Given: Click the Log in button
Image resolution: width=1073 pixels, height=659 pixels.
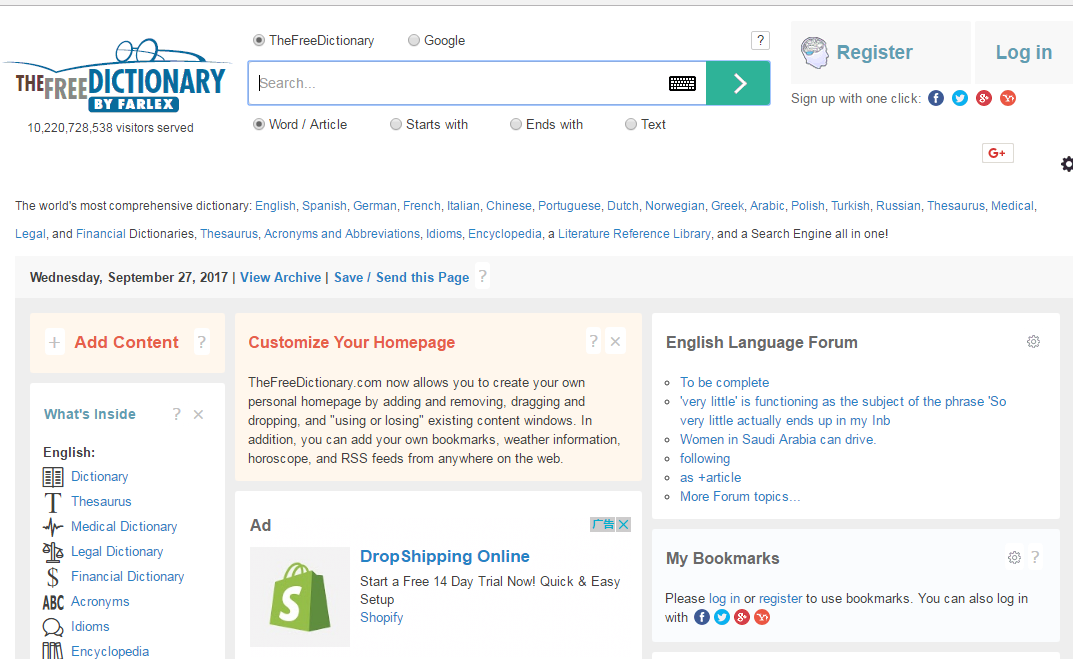Looking at the screenshot, I should click(x=1024, y=53).
